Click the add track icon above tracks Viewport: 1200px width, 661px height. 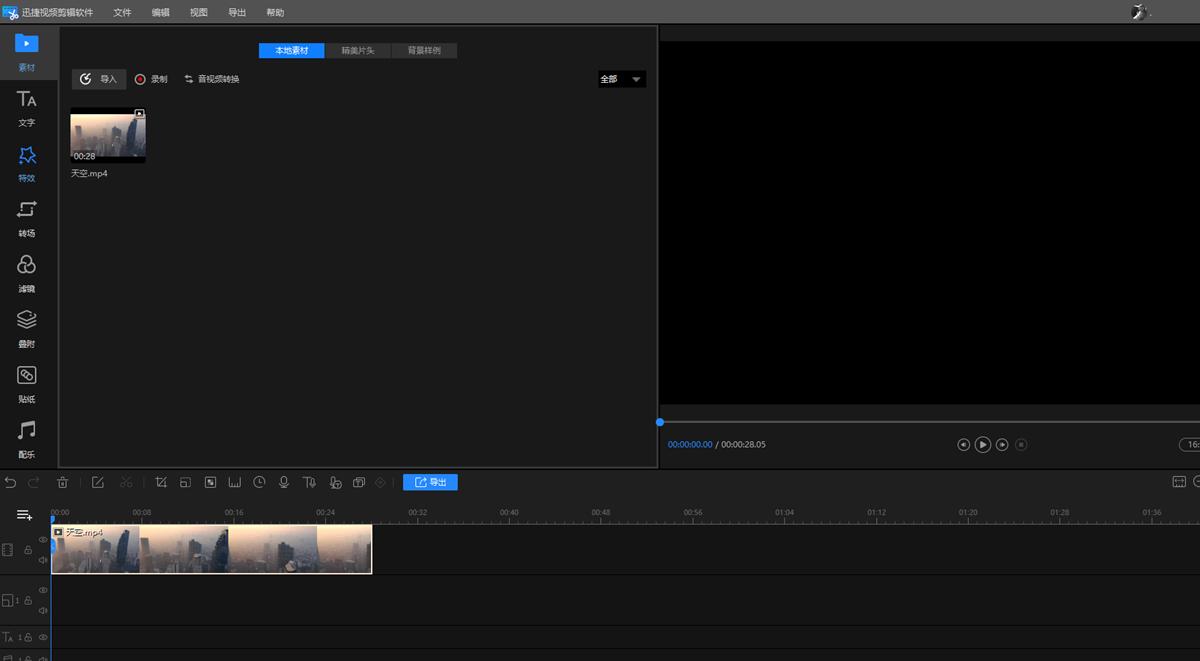tap(25, 515)
